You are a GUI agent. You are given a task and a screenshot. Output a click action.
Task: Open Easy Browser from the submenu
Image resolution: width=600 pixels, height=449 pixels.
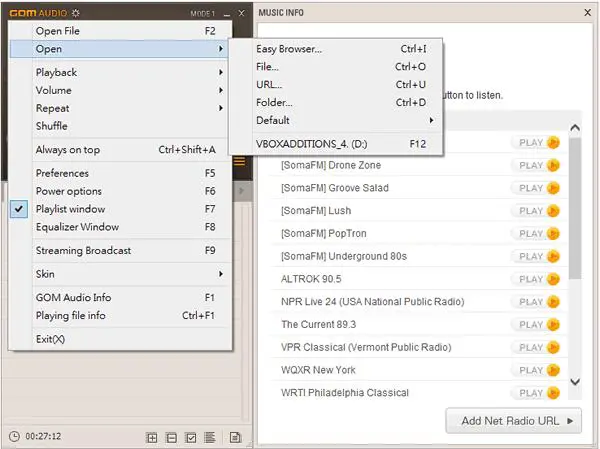(336, 49)
